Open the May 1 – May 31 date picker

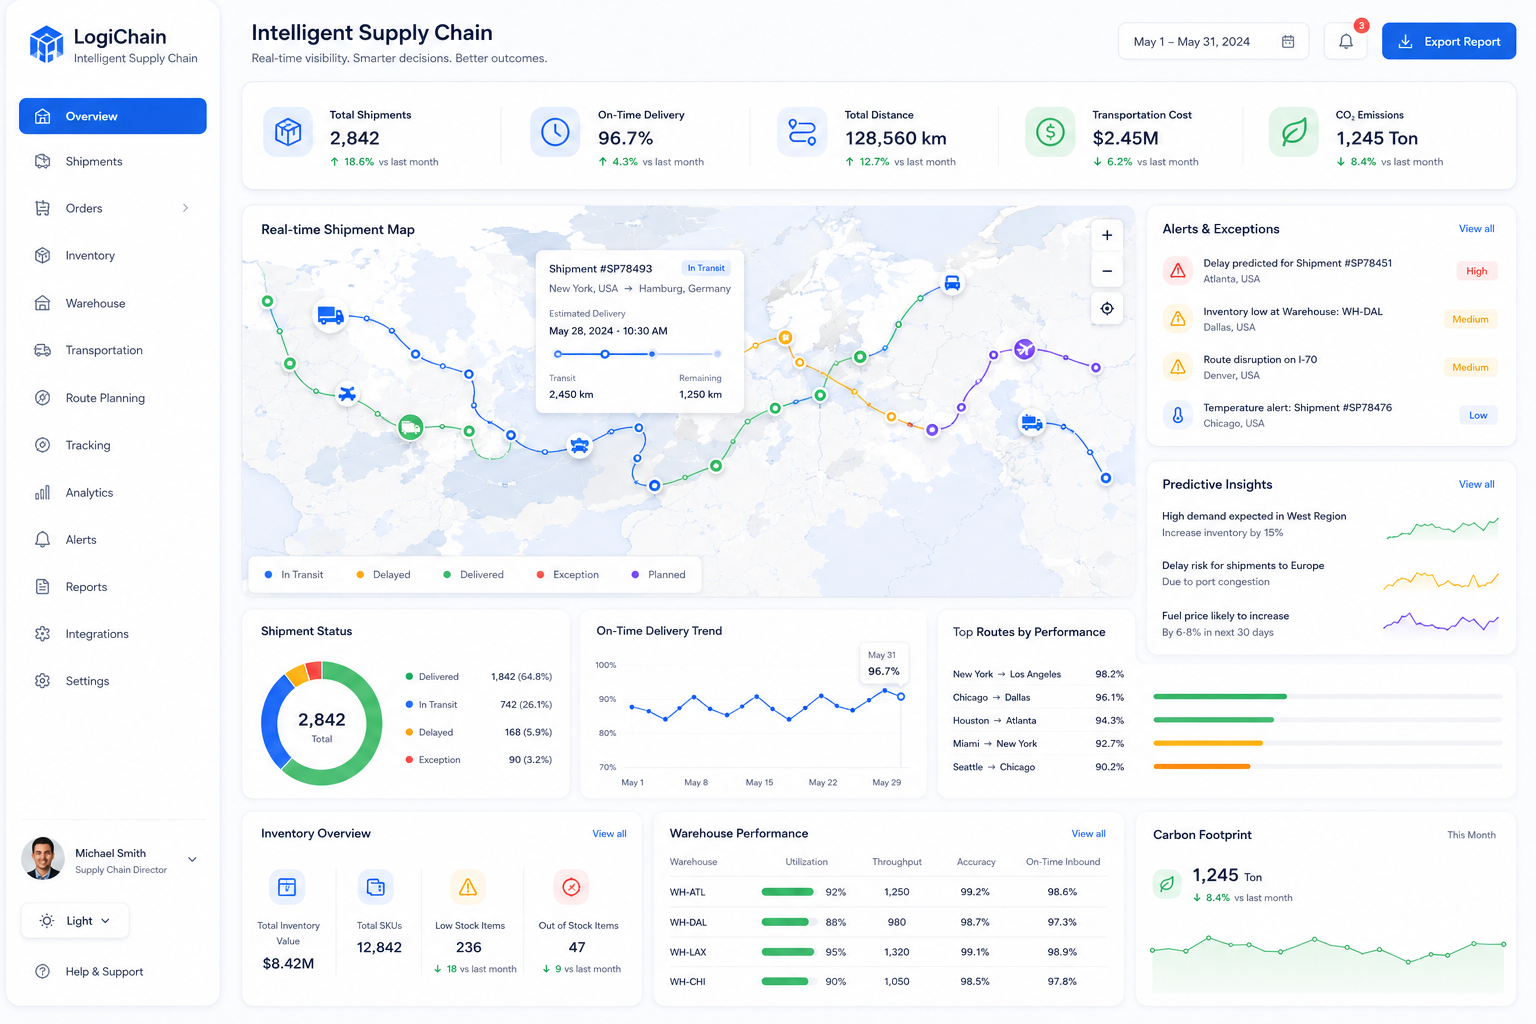pos(1213,41)
